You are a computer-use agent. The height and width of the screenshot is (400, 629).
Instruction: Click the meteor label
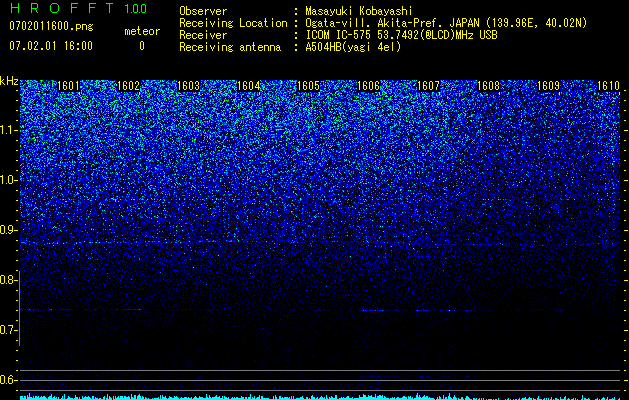[x=142, y=31]
